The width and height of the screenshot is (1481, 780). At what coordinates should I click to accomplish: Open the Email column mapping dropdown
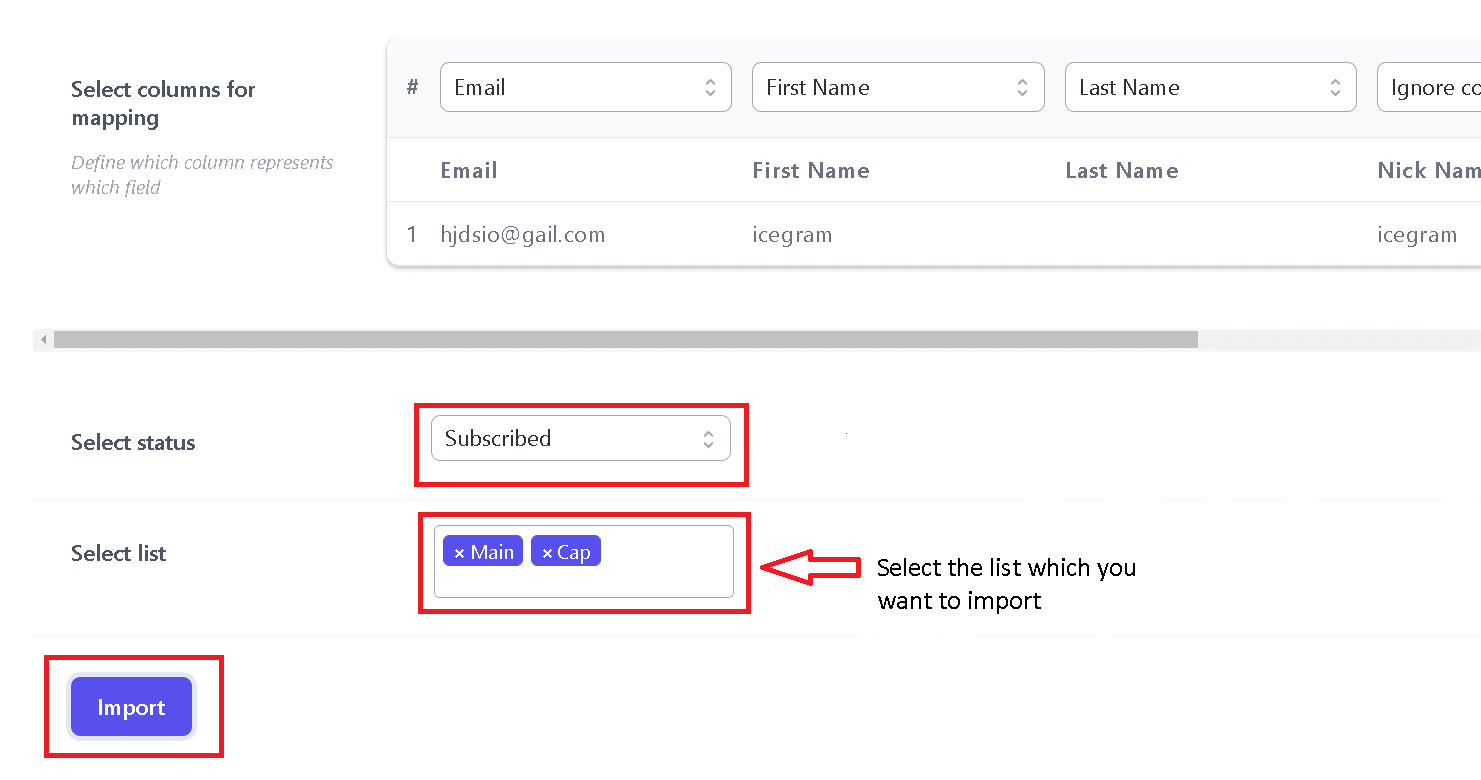(586, 87)
